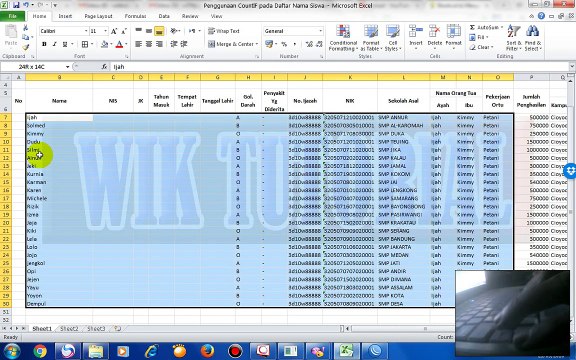This screenshot has width=576, height=360.
Task: Click the Percent Style icon
Action: pyautogui.click(x=284, y=44)
